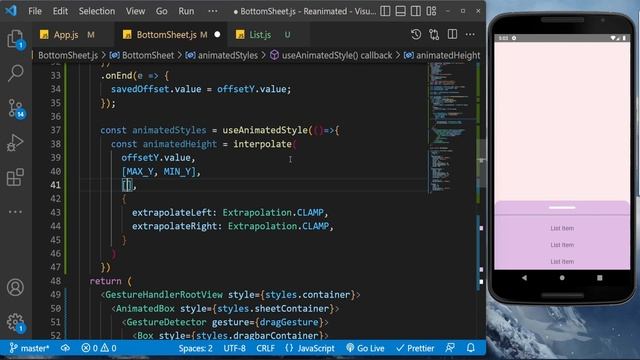
Task: Open the Run menu
Action: coord(186,11)
